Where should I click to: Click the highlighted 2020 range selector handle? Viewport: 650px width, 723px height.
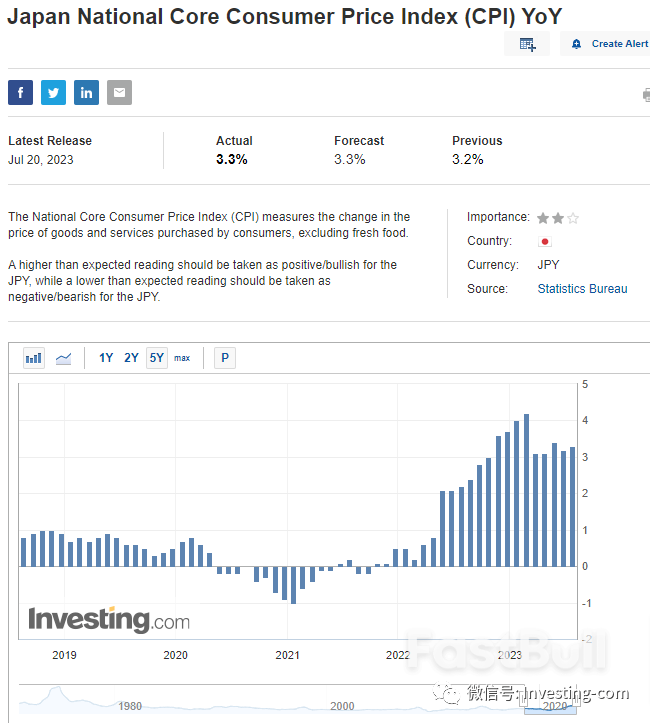pyautogui.click(x=549, y=705)
